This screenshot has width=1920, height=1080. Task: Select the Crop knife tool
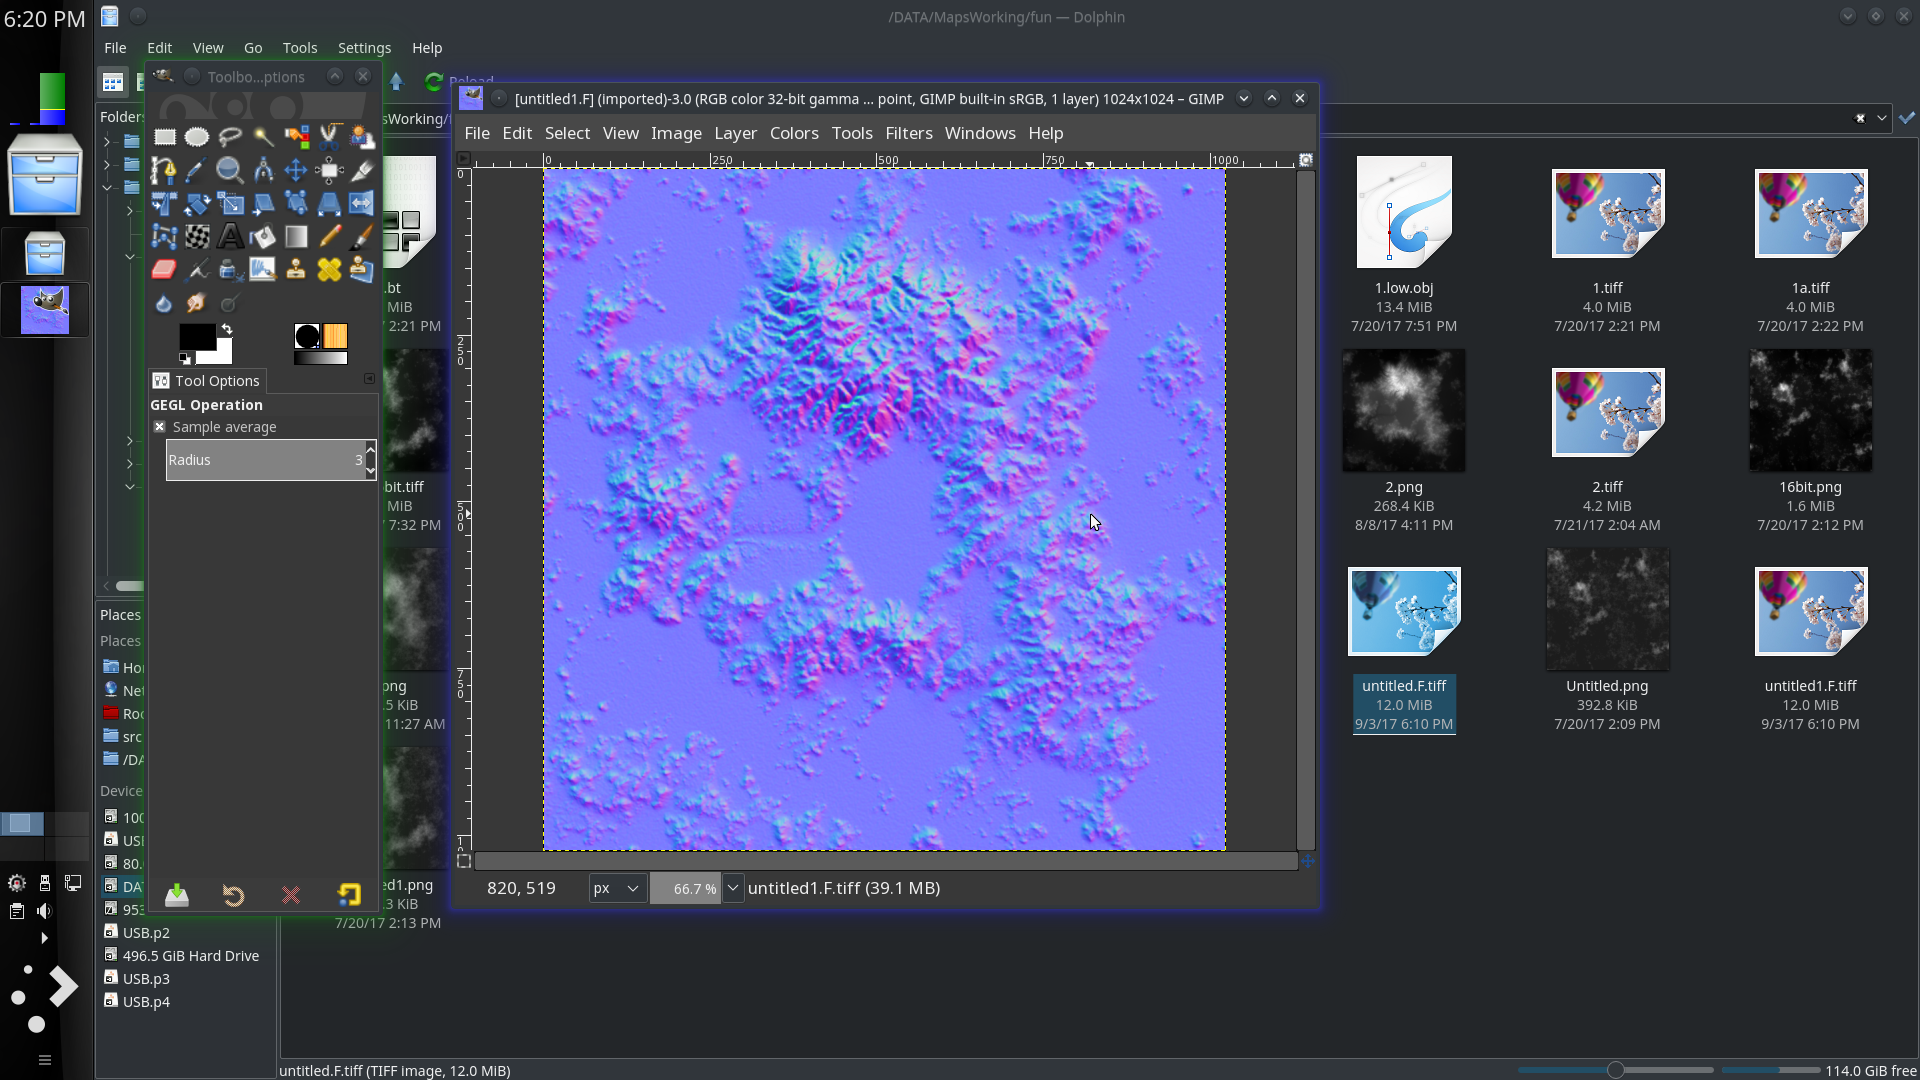click(362, 170)
